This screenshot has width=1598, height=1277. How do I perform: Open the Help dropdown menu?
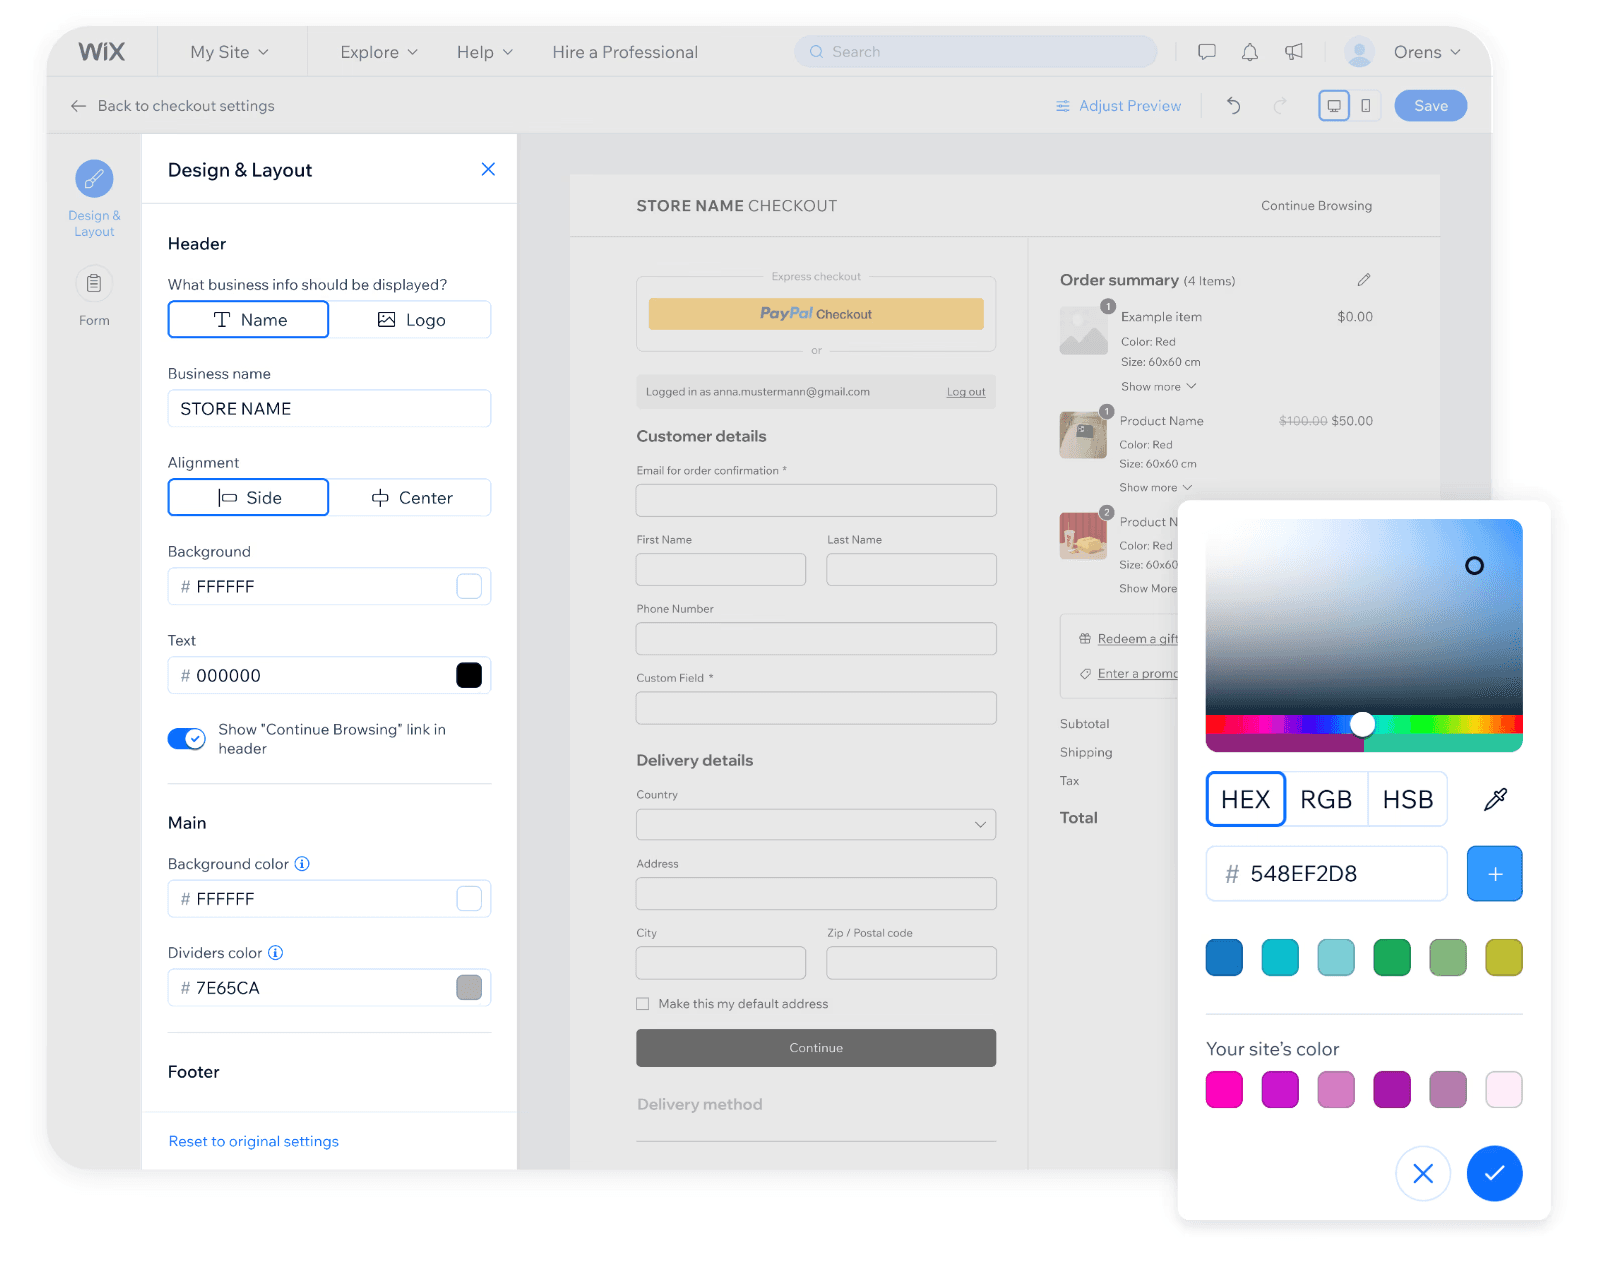(x=485, y=52)
